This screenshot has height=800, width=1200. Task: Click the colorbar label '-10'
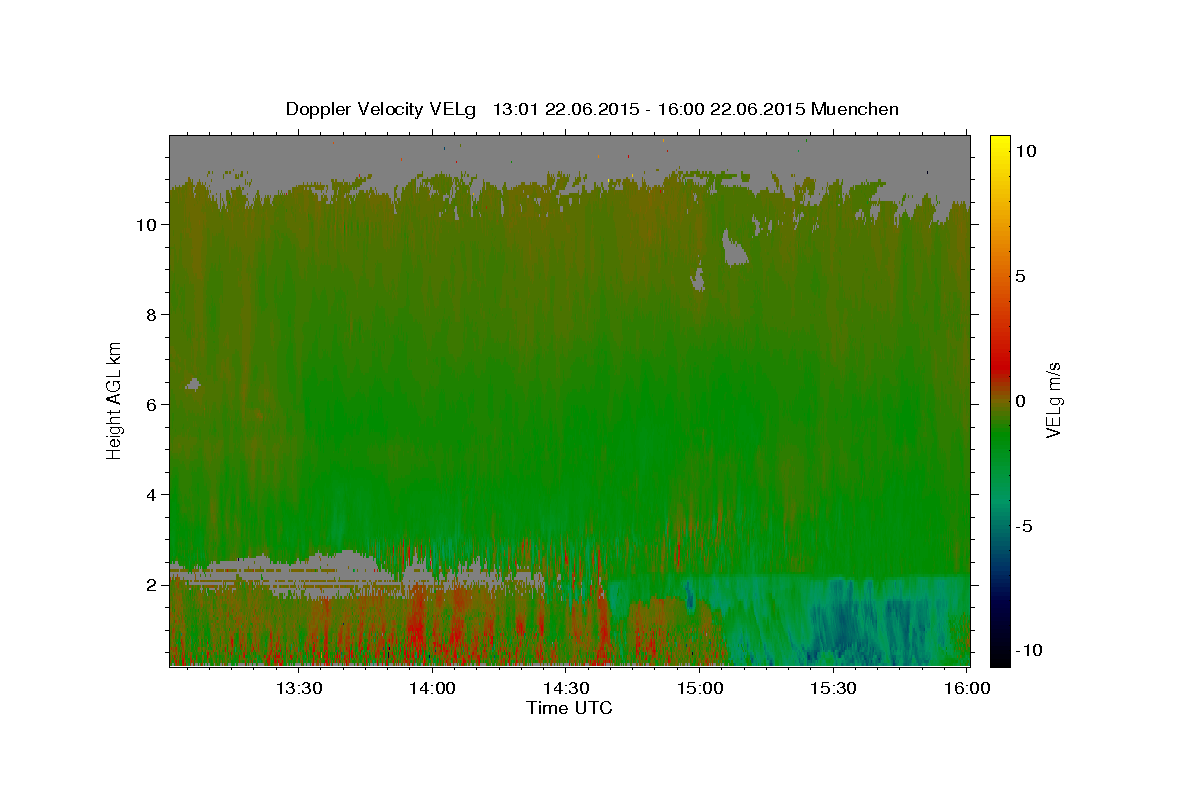(x=1028, y=651)
